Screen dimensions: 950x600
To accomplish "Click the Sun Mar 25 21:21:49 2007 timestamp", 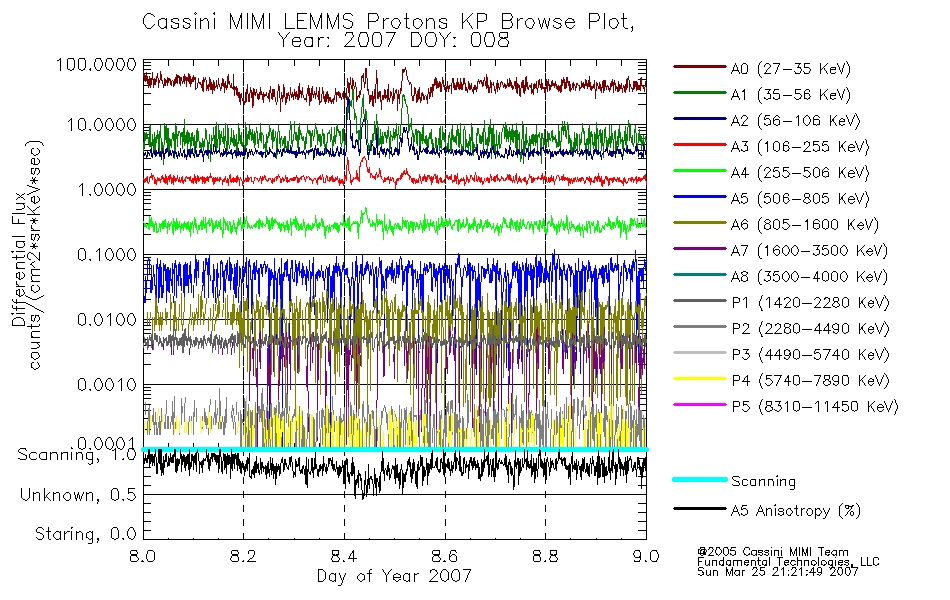I will point(777,572).
